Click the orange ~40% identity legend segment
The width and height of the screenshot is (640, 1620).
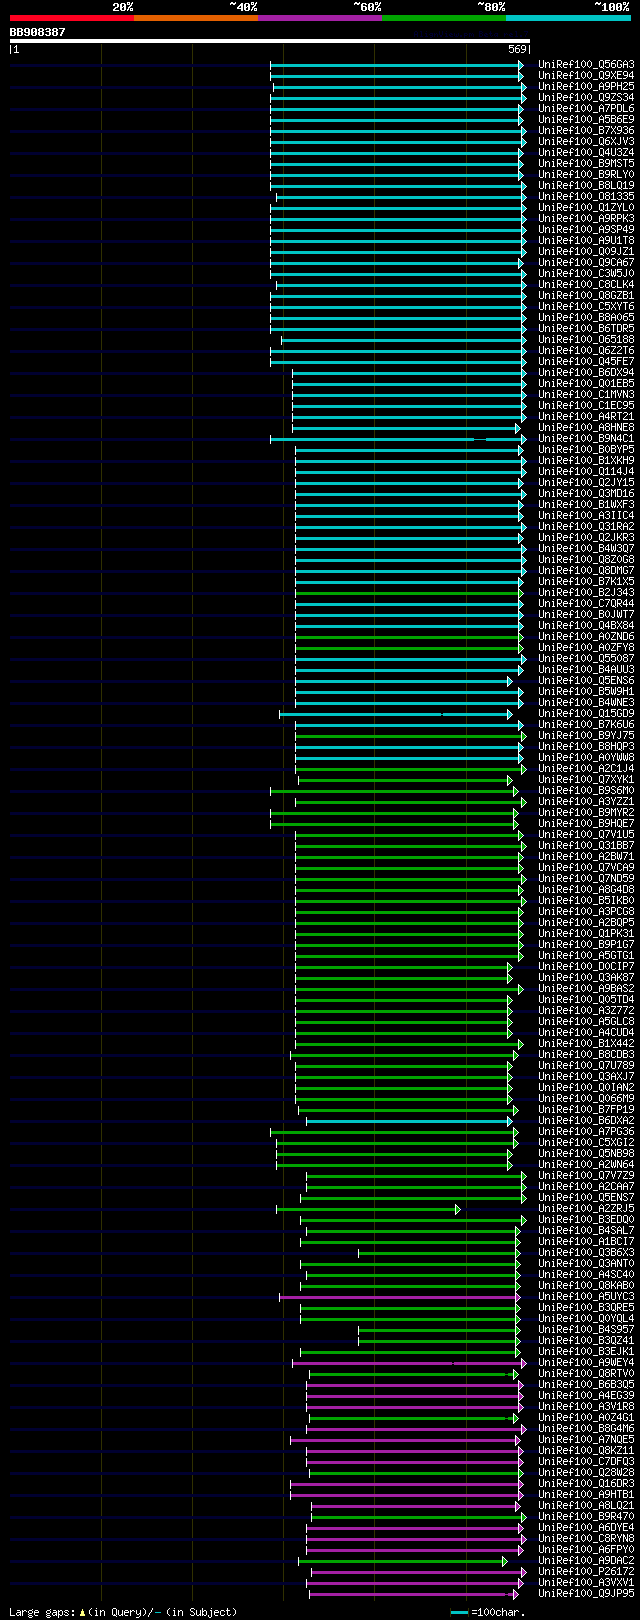coord(196,18)
